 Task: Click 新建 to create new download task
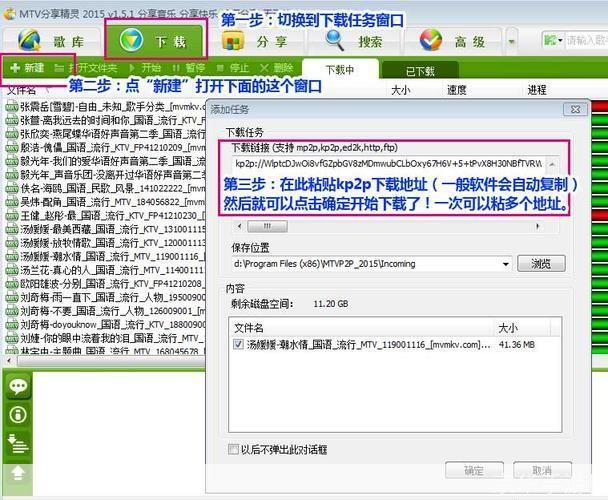(27, 68)
